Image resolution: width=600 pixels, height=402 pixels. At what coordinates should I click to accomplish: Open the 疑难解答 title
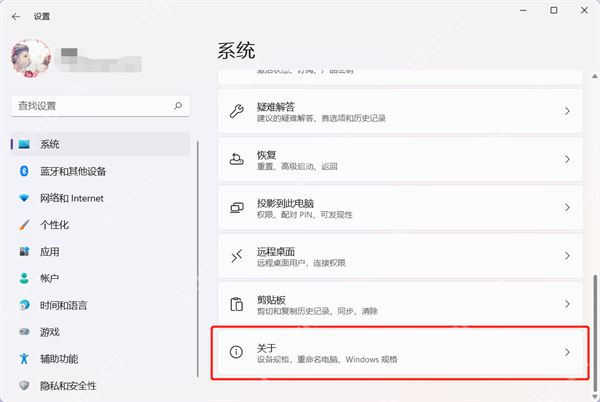(x=276, y=107)
